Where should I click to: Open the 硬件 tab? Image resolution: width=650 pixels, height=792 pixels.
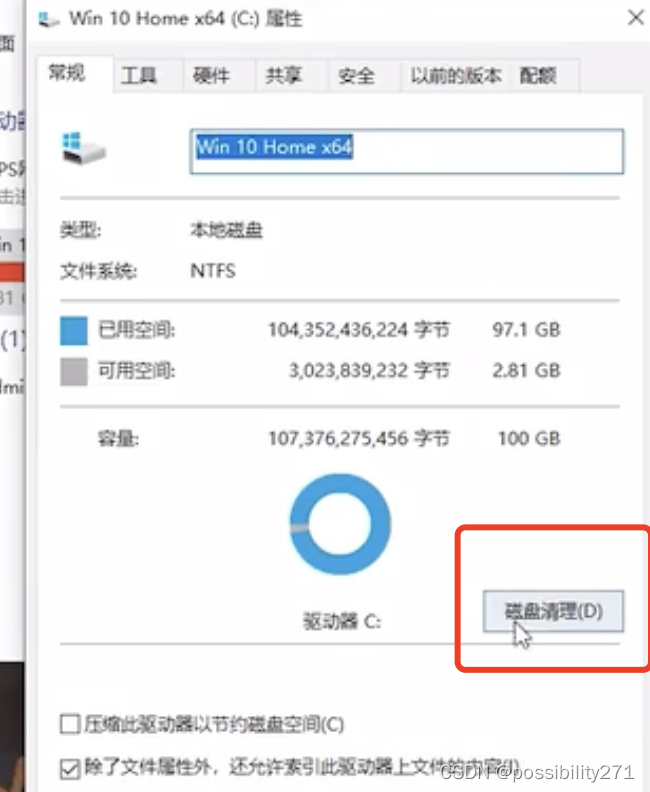pos(219,76)
